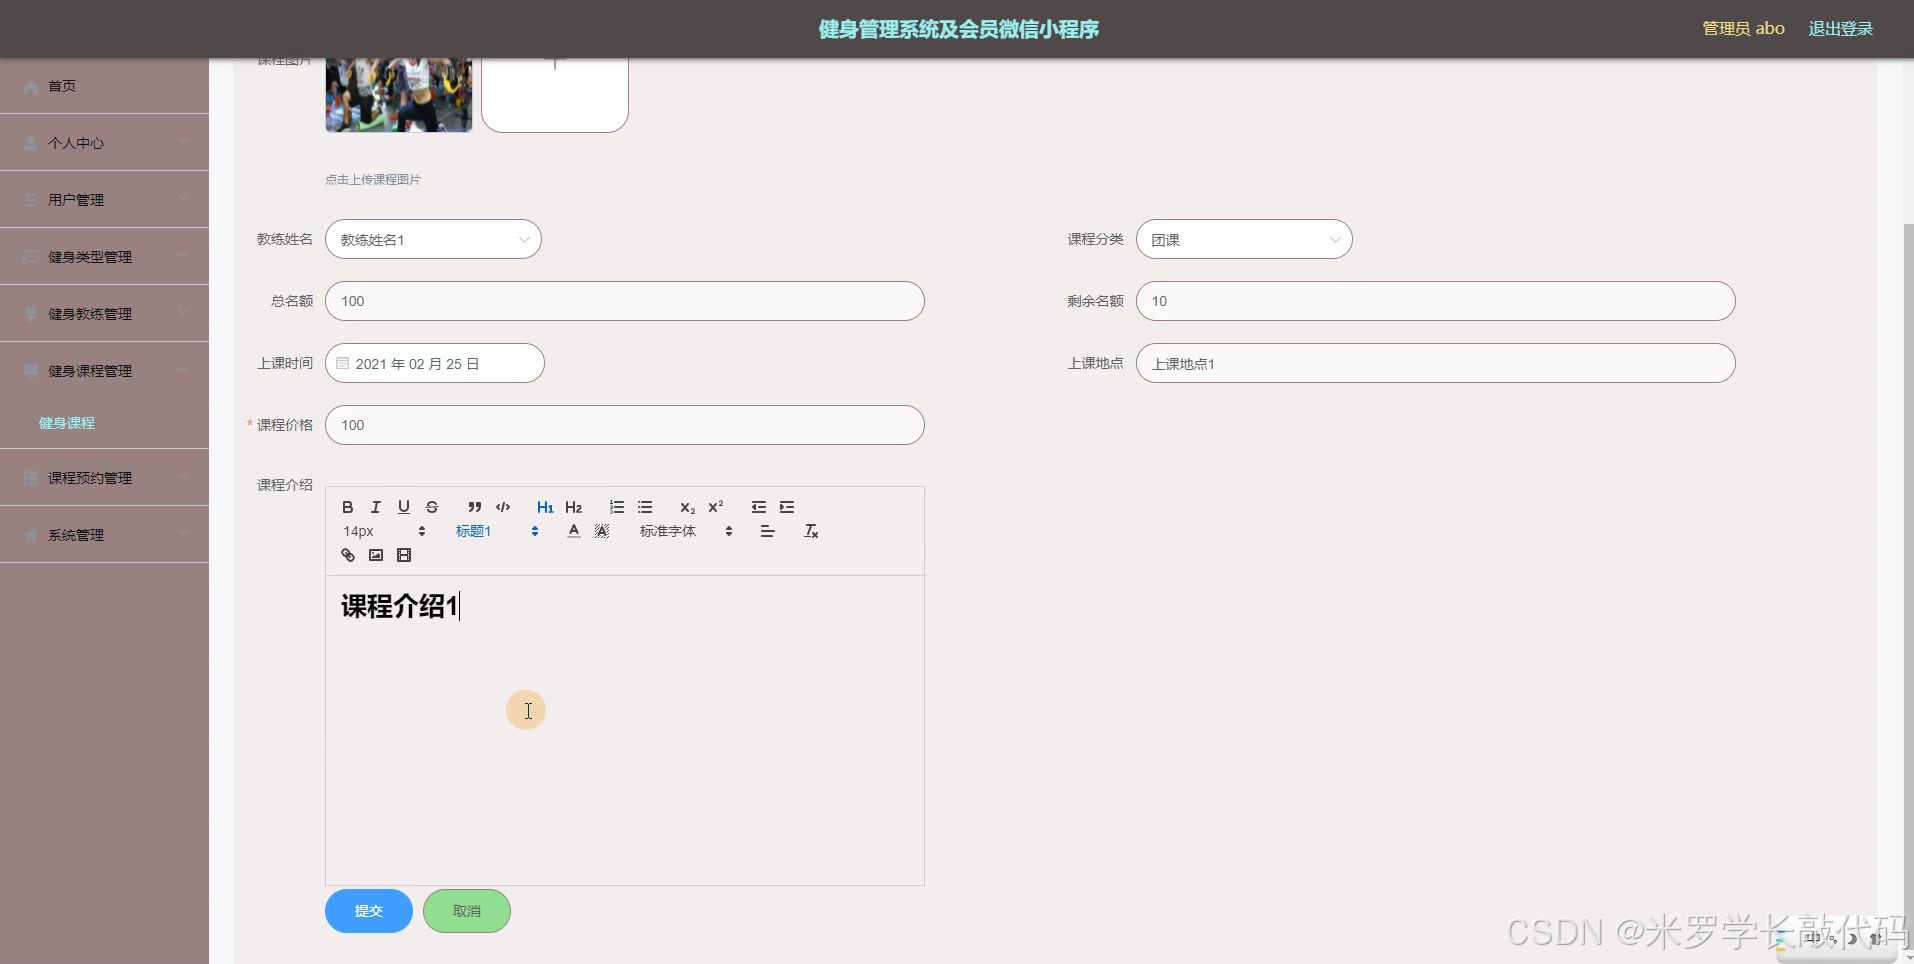Click the clear formatting icon
Viewport: 1914px width, 964px height.
(810, 531)
